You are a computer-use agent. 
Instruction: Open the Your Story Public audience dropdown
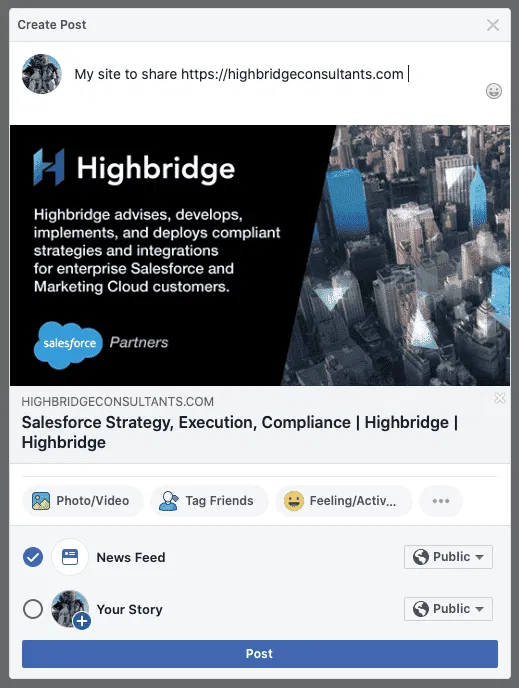point(448,609)
